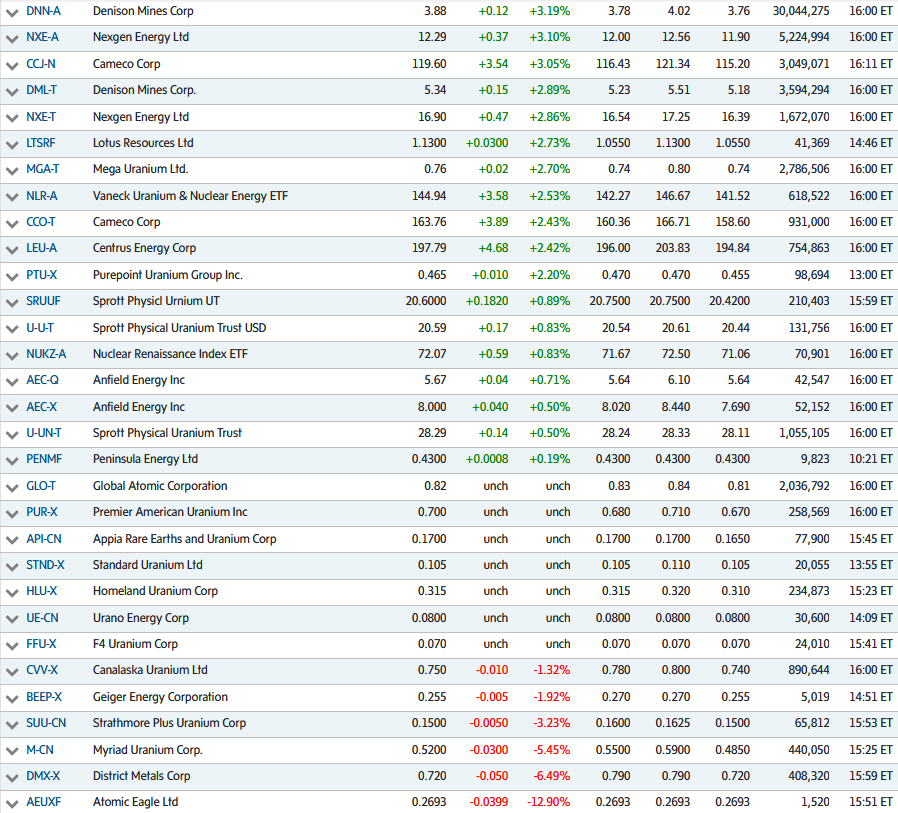The height and width of the screenshot is (813, 898).
Task: Expand the NUKZ-A ETF row chevron
Action: click(x=12, y=354)
